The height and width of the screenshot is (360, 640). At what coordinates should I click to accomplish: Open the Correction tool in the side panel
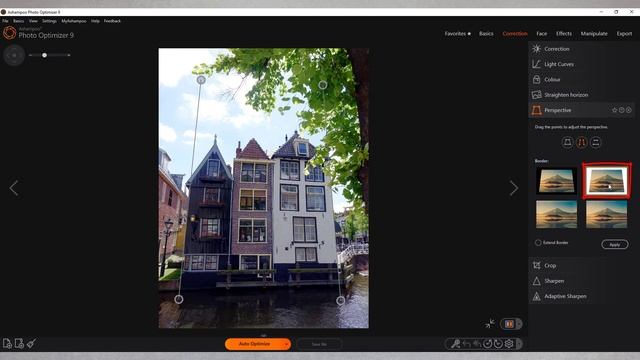coord(582,49)
